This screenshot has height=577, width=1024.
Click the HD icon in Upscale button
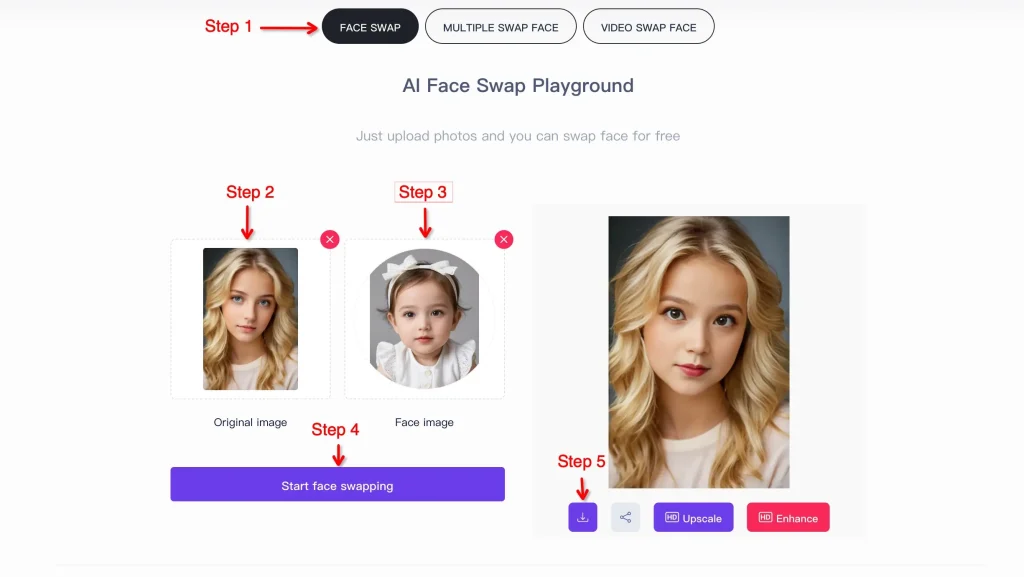tap(671, 517)
